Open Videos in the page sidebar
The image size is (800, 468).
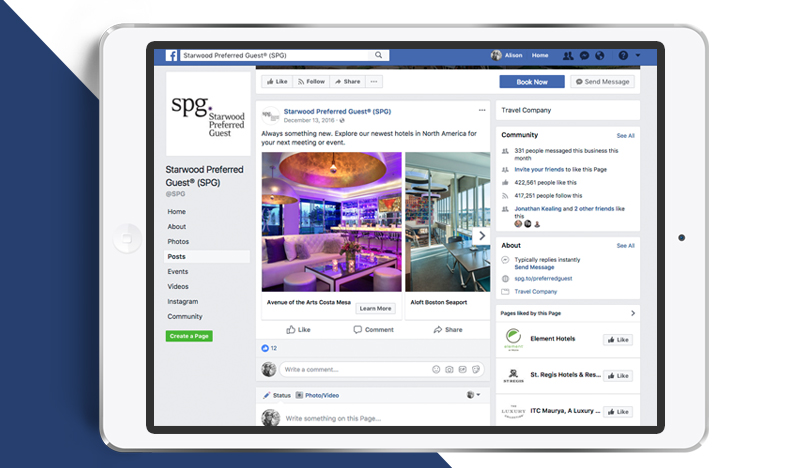pyautogui.click(x=178, y=286)
